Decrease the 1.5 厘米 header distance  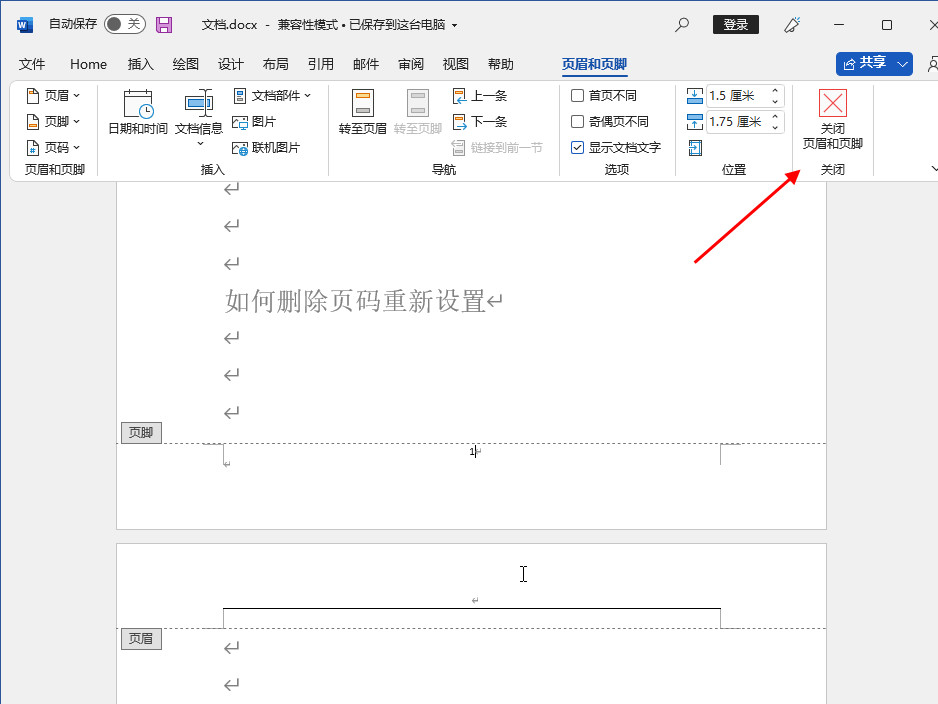(775, 101)
